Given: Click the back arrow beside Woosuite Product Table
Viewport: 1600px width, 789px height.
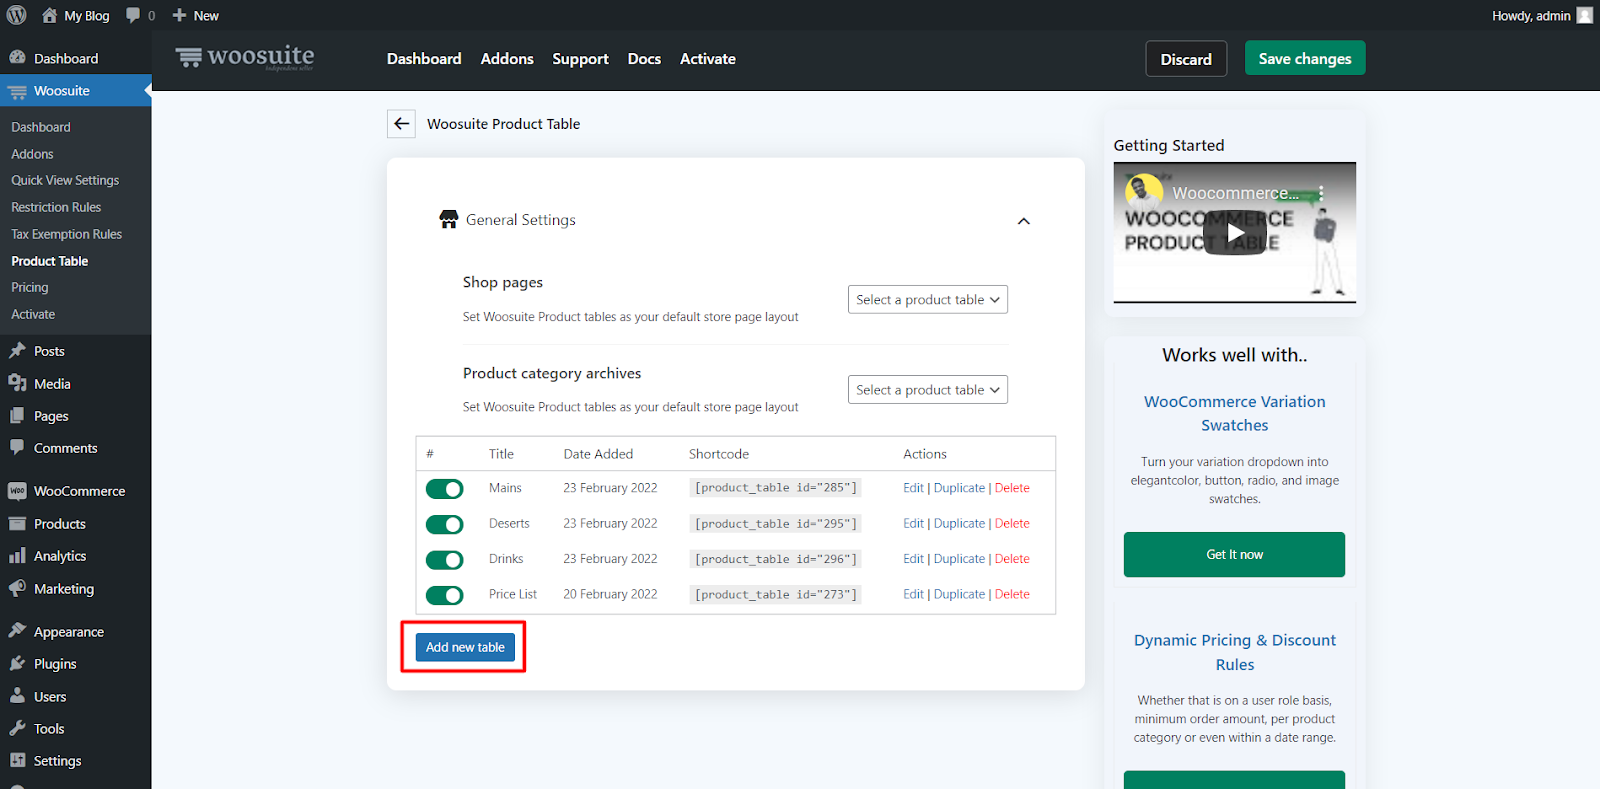Looking at the screenshot, I should (x=402, y=124).
